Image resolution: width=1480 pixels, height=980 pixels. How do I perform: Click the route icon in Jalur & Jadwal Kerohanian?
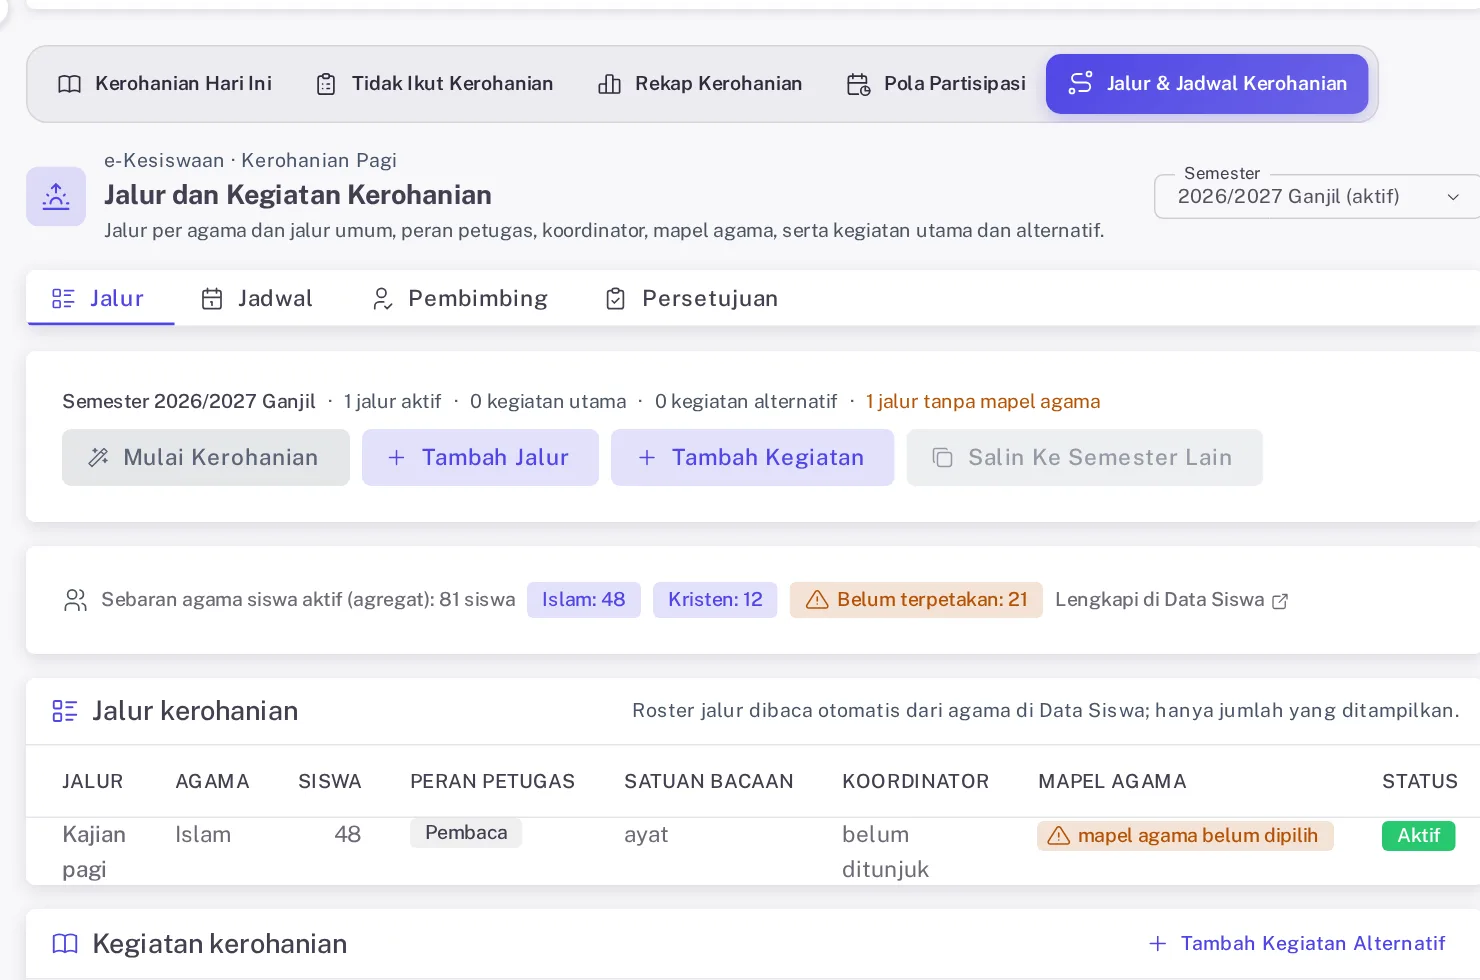click(1080, 83)
